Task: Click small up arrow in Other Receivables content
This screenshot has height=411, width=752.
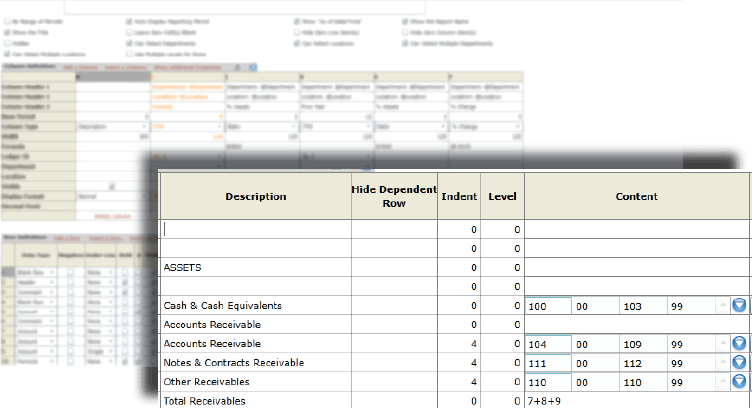Action: click(723, 382)
